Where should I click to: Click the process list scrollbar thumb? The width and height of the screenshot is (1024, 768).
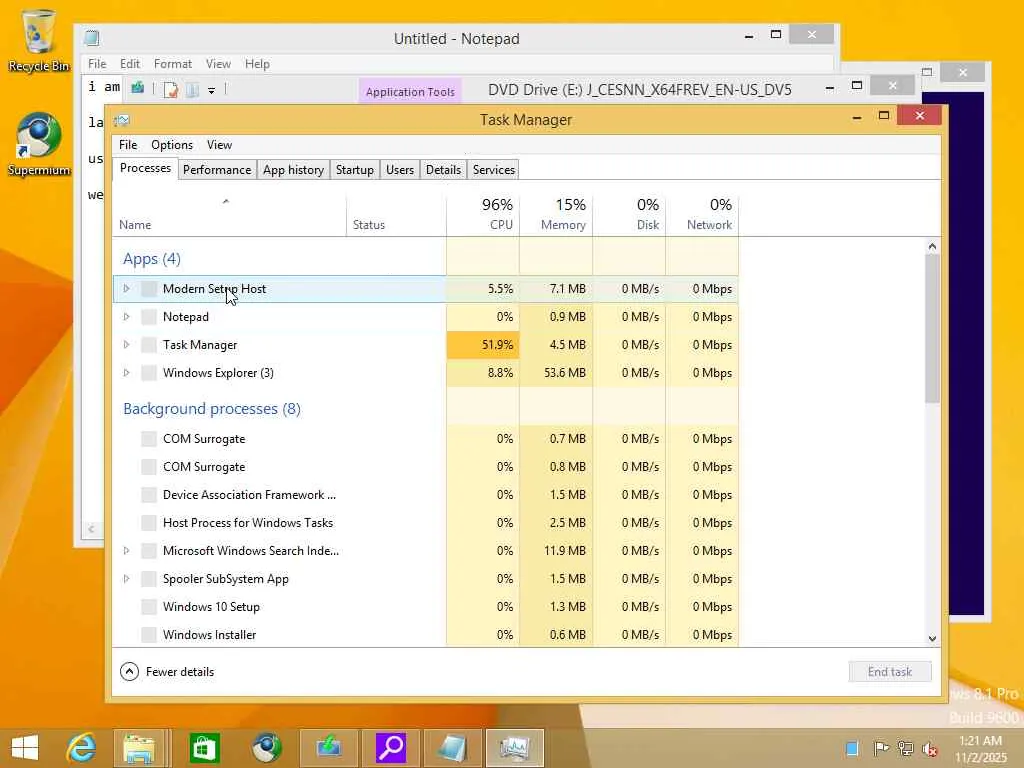coord(932,328)
